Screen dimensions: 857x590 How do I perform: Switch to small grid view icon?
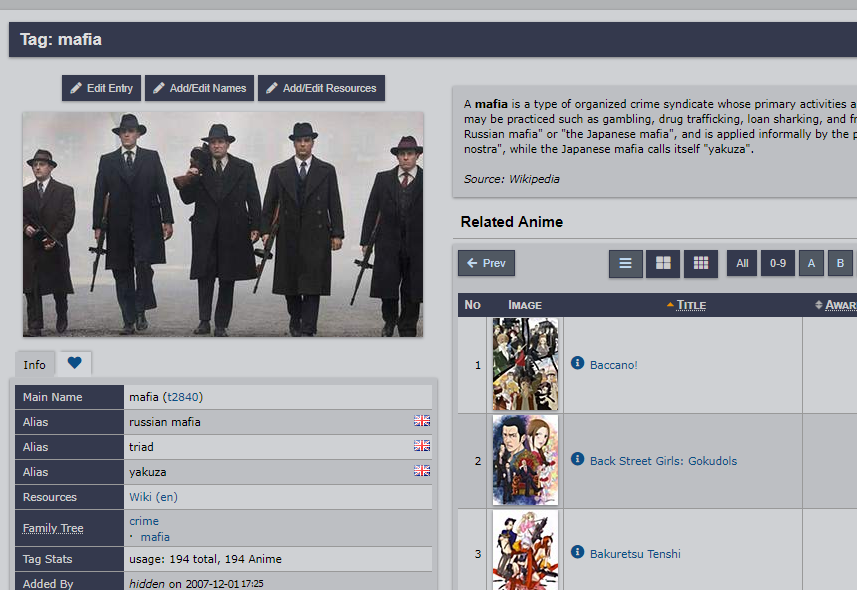point(701,263)
